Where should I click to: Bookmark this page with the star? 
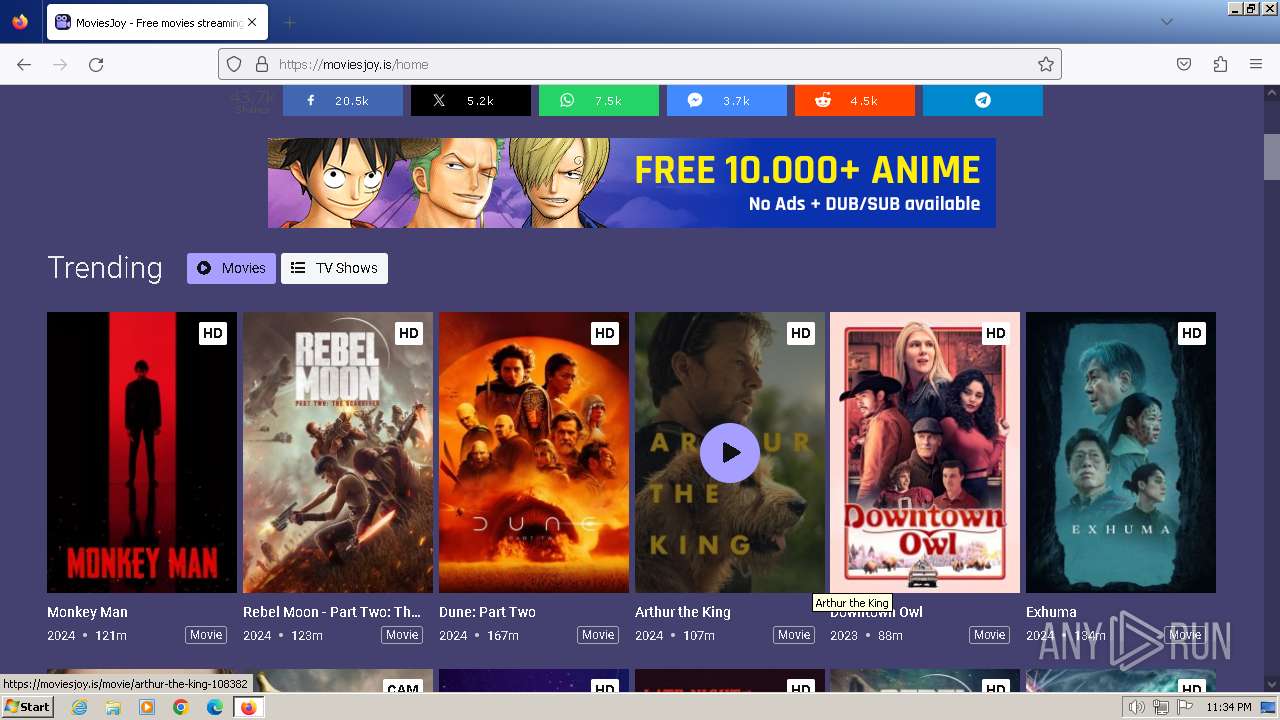tap(1045, 64)
